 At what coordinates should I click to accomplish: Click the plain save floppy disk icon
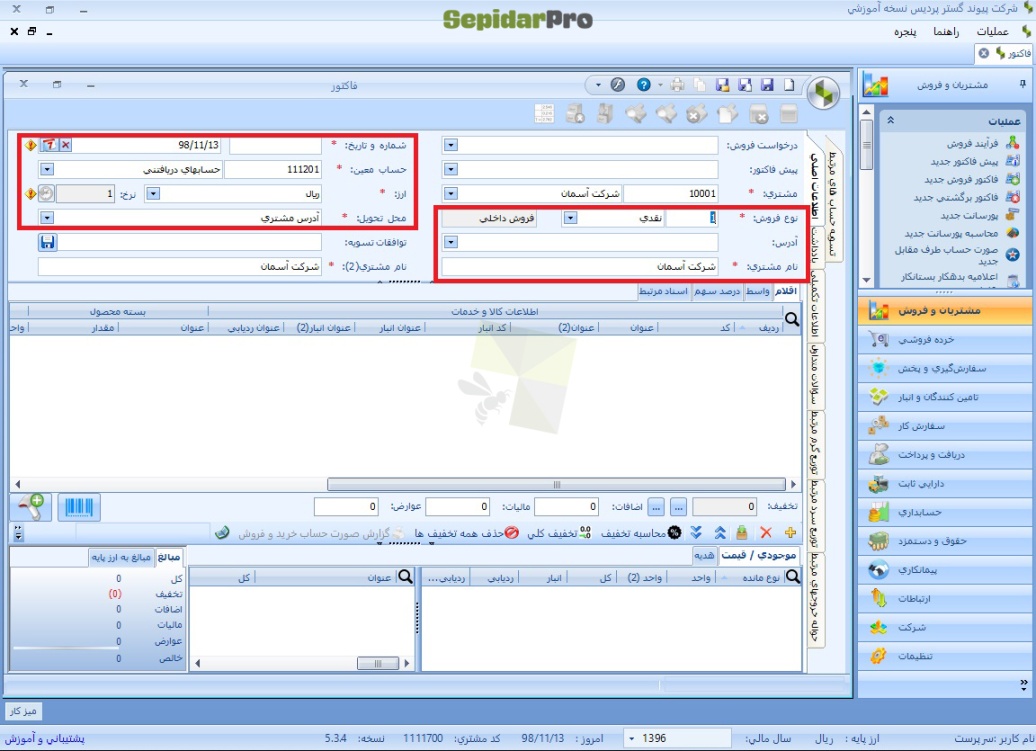(767, 85)
